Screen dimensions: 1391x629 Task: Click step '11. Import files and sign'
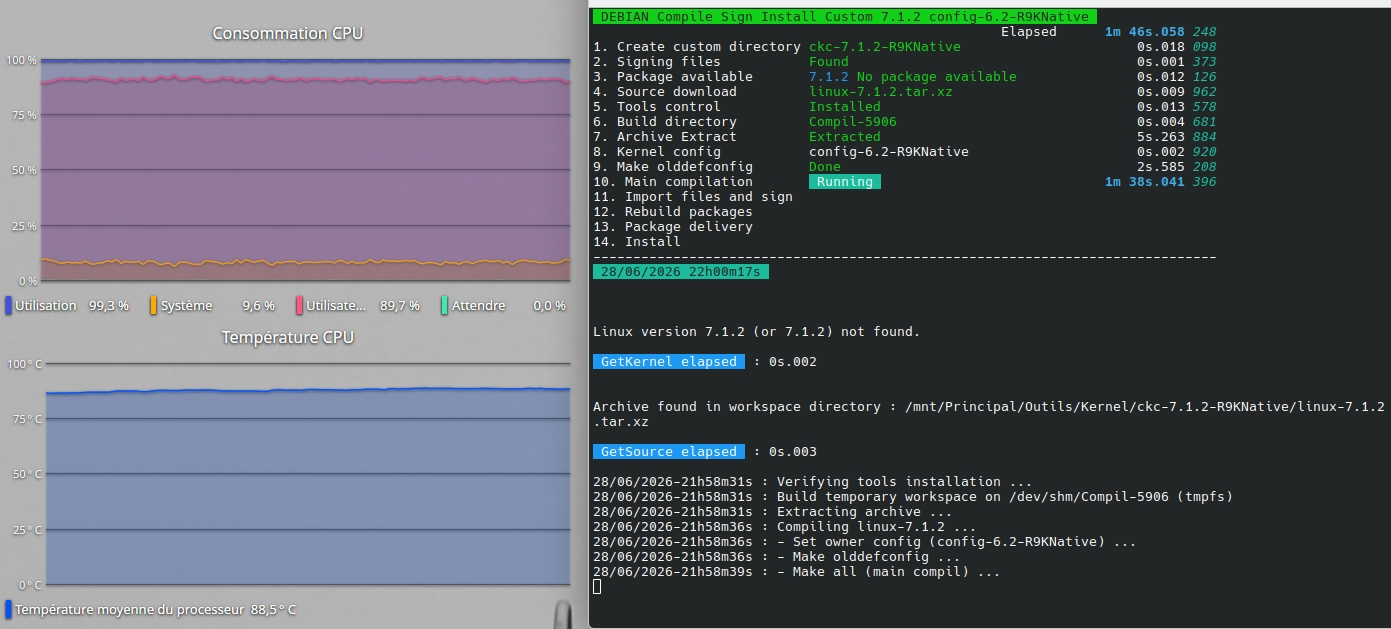point(693,197)
